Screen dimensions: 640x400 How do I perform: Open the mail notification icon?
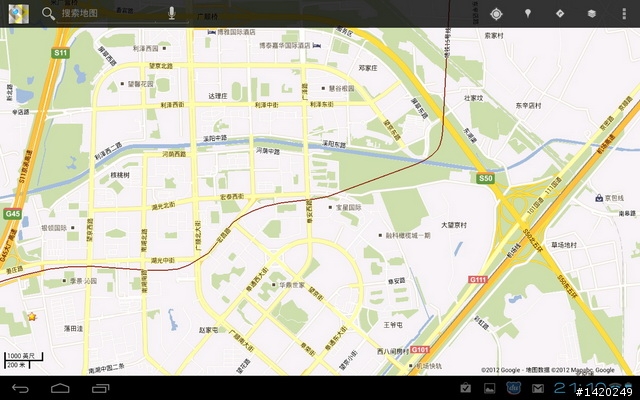point(538,389)
